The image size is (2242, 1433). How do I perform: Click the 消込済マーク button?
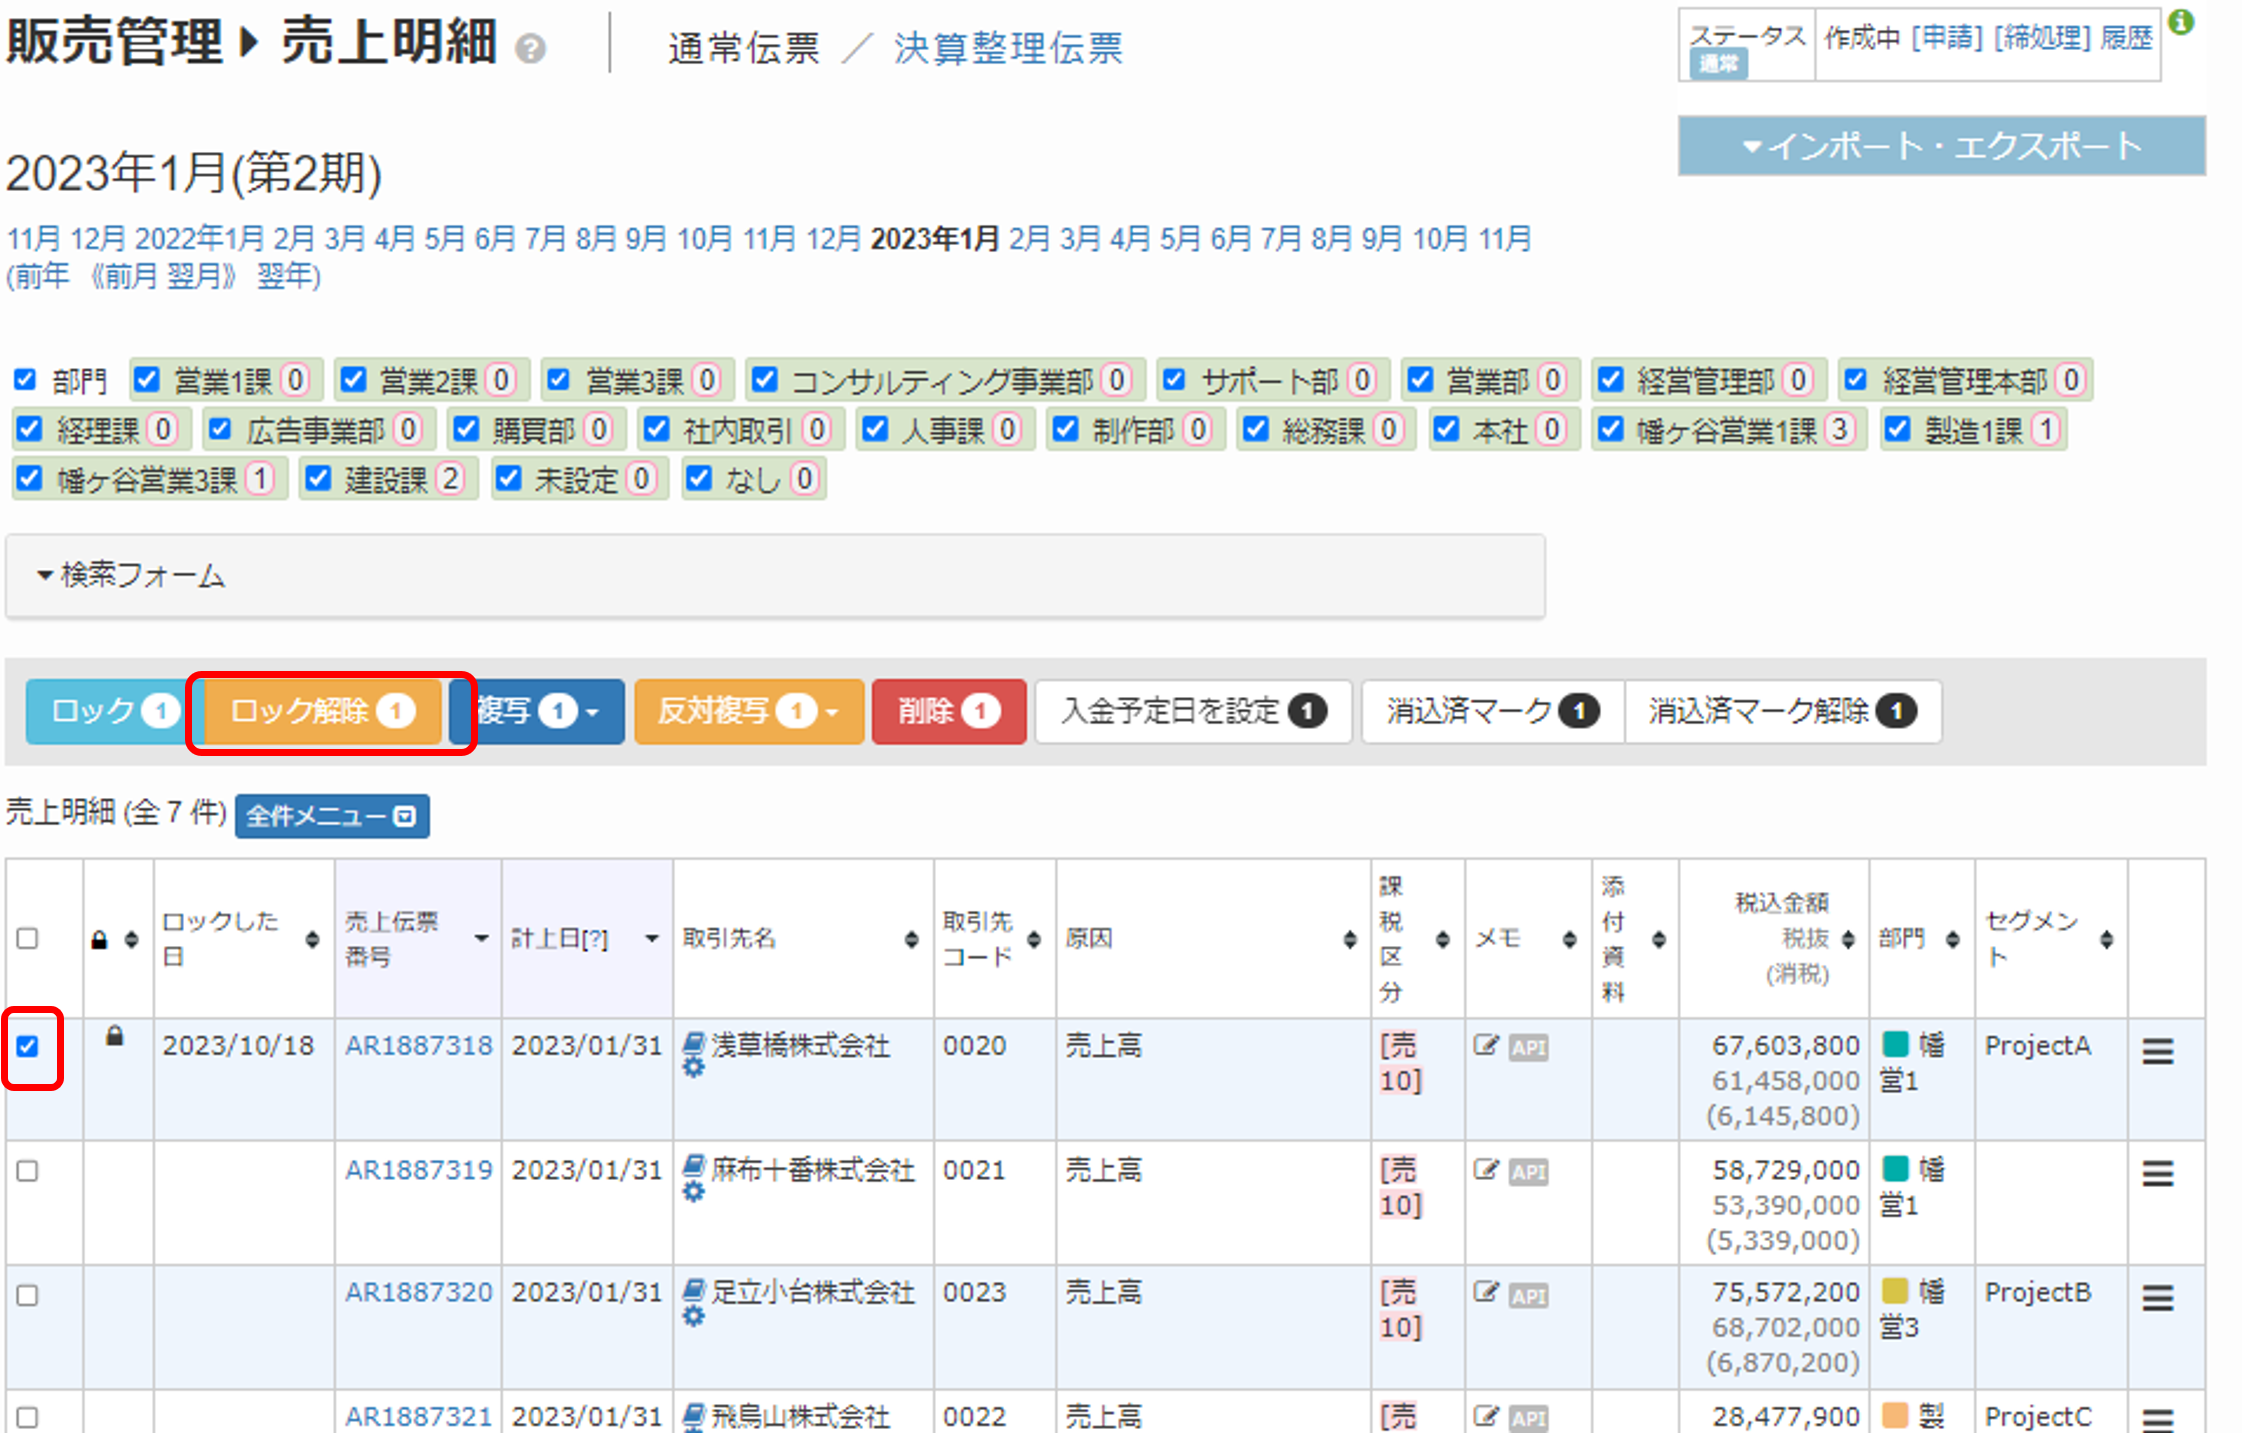(1493, 711)
